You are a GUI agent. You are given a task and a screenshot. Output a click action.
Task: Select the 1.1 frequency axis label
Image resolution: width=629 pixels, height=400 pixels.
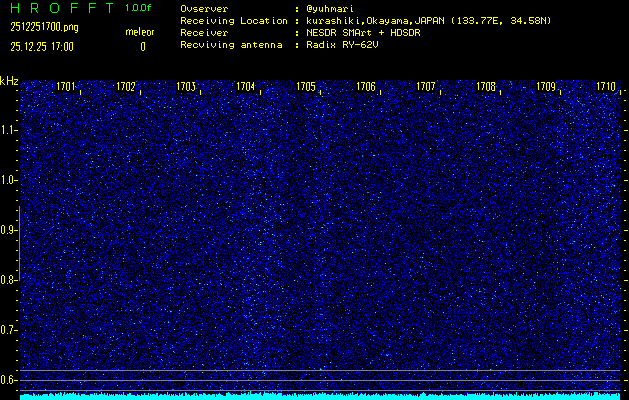(x=9, y=130)
